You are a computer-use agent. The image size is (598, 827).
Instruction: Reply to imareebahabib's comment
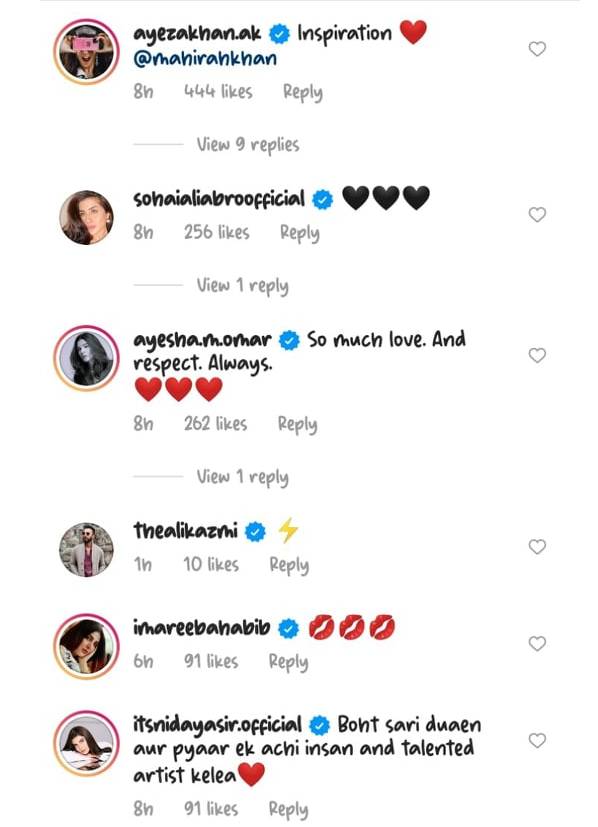pyautogui.click(x=288, y=662)
